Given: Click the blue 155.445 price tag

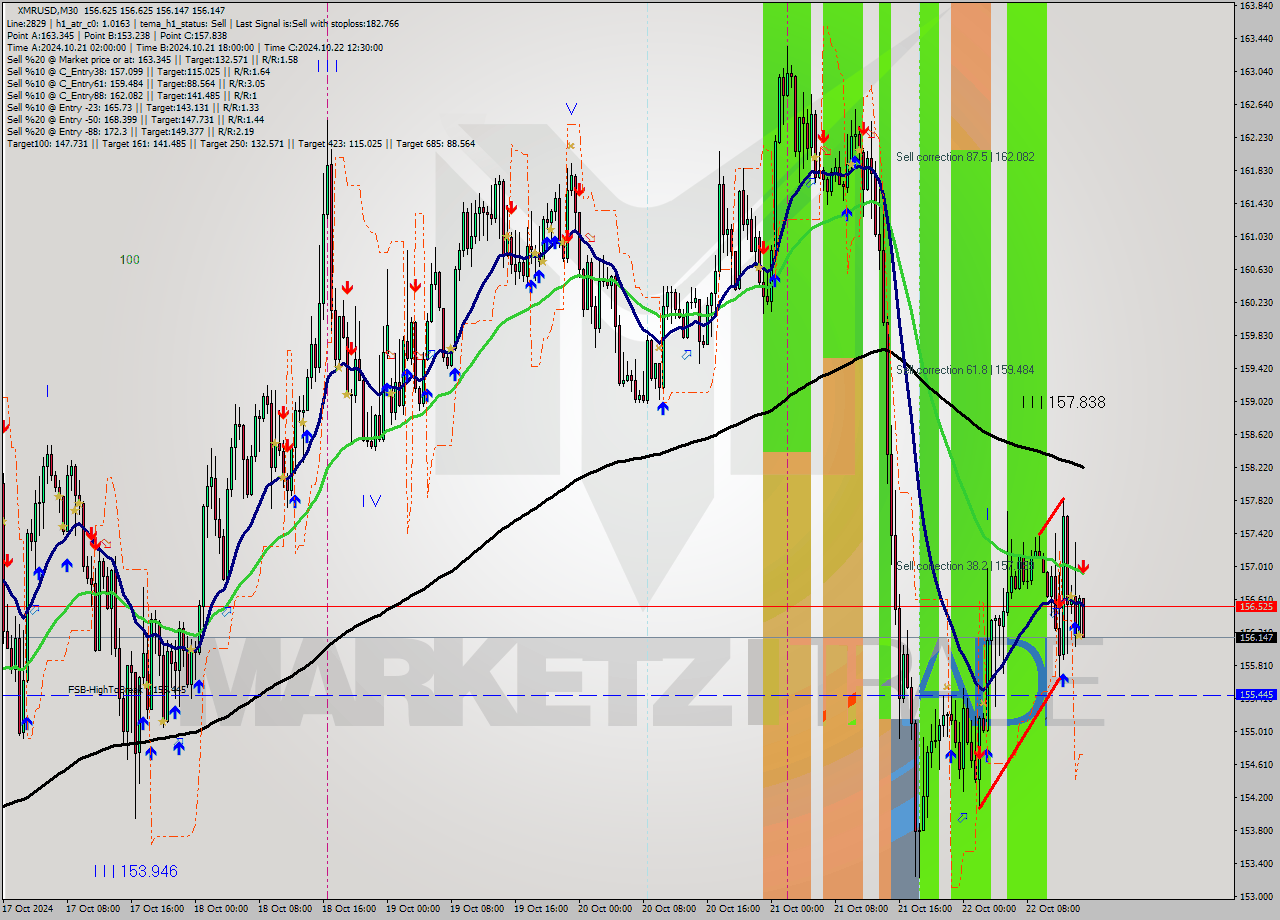Looking at the screenshot, I should pyautogui.click(x=1256, y=694).
